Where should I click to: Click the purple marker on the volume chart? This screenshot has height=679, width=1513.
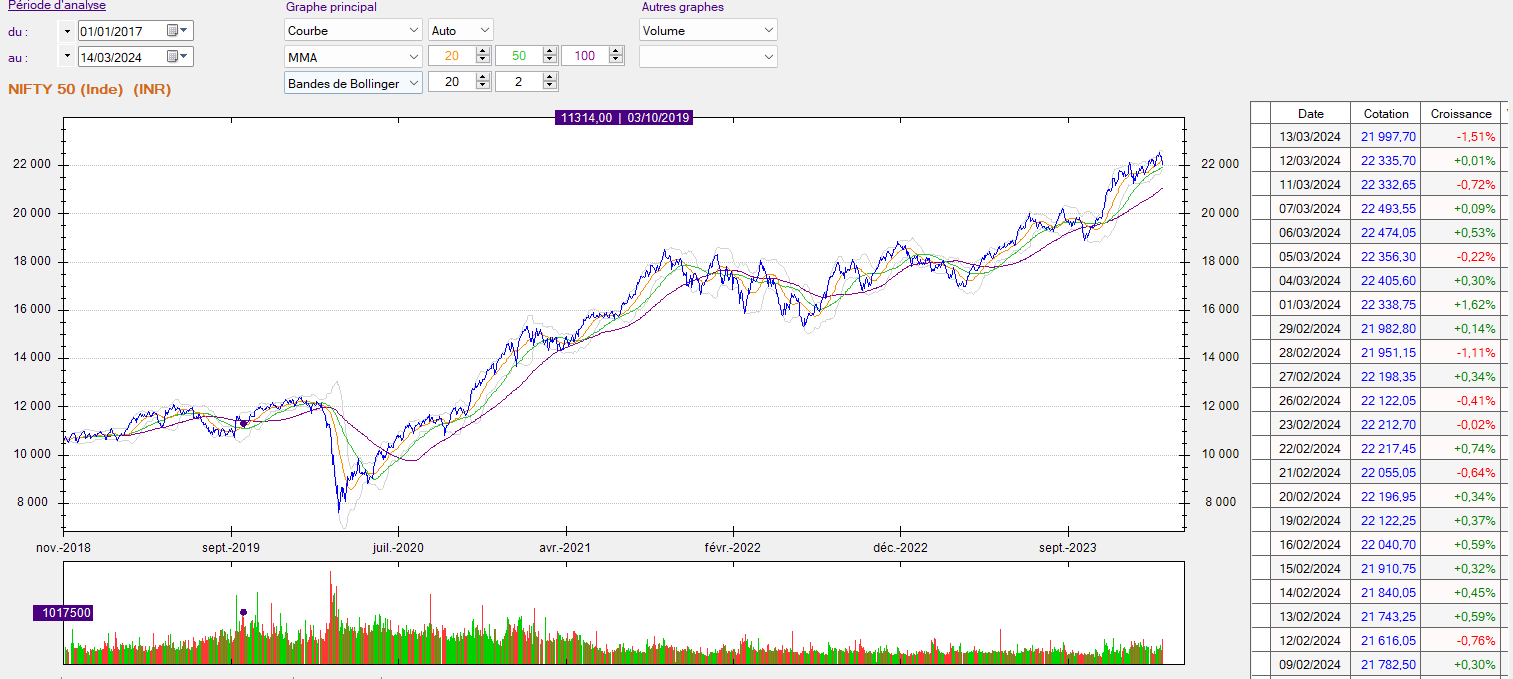pyautogui.click(x=243, y=612)
